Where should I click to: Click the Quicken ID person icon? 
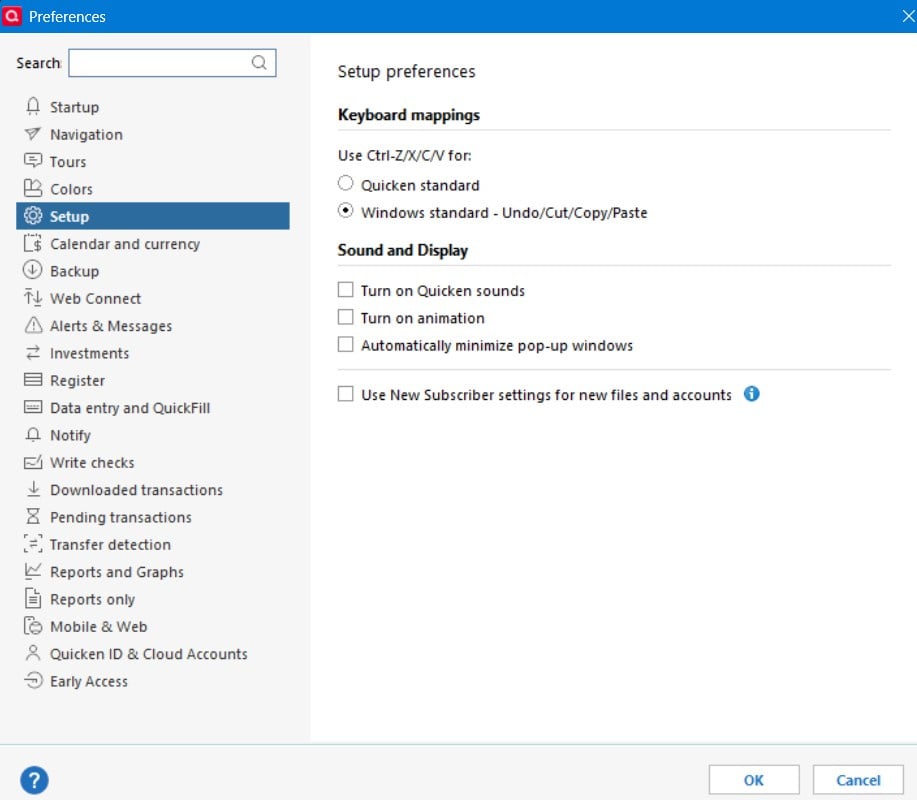(x=33, y=653)
